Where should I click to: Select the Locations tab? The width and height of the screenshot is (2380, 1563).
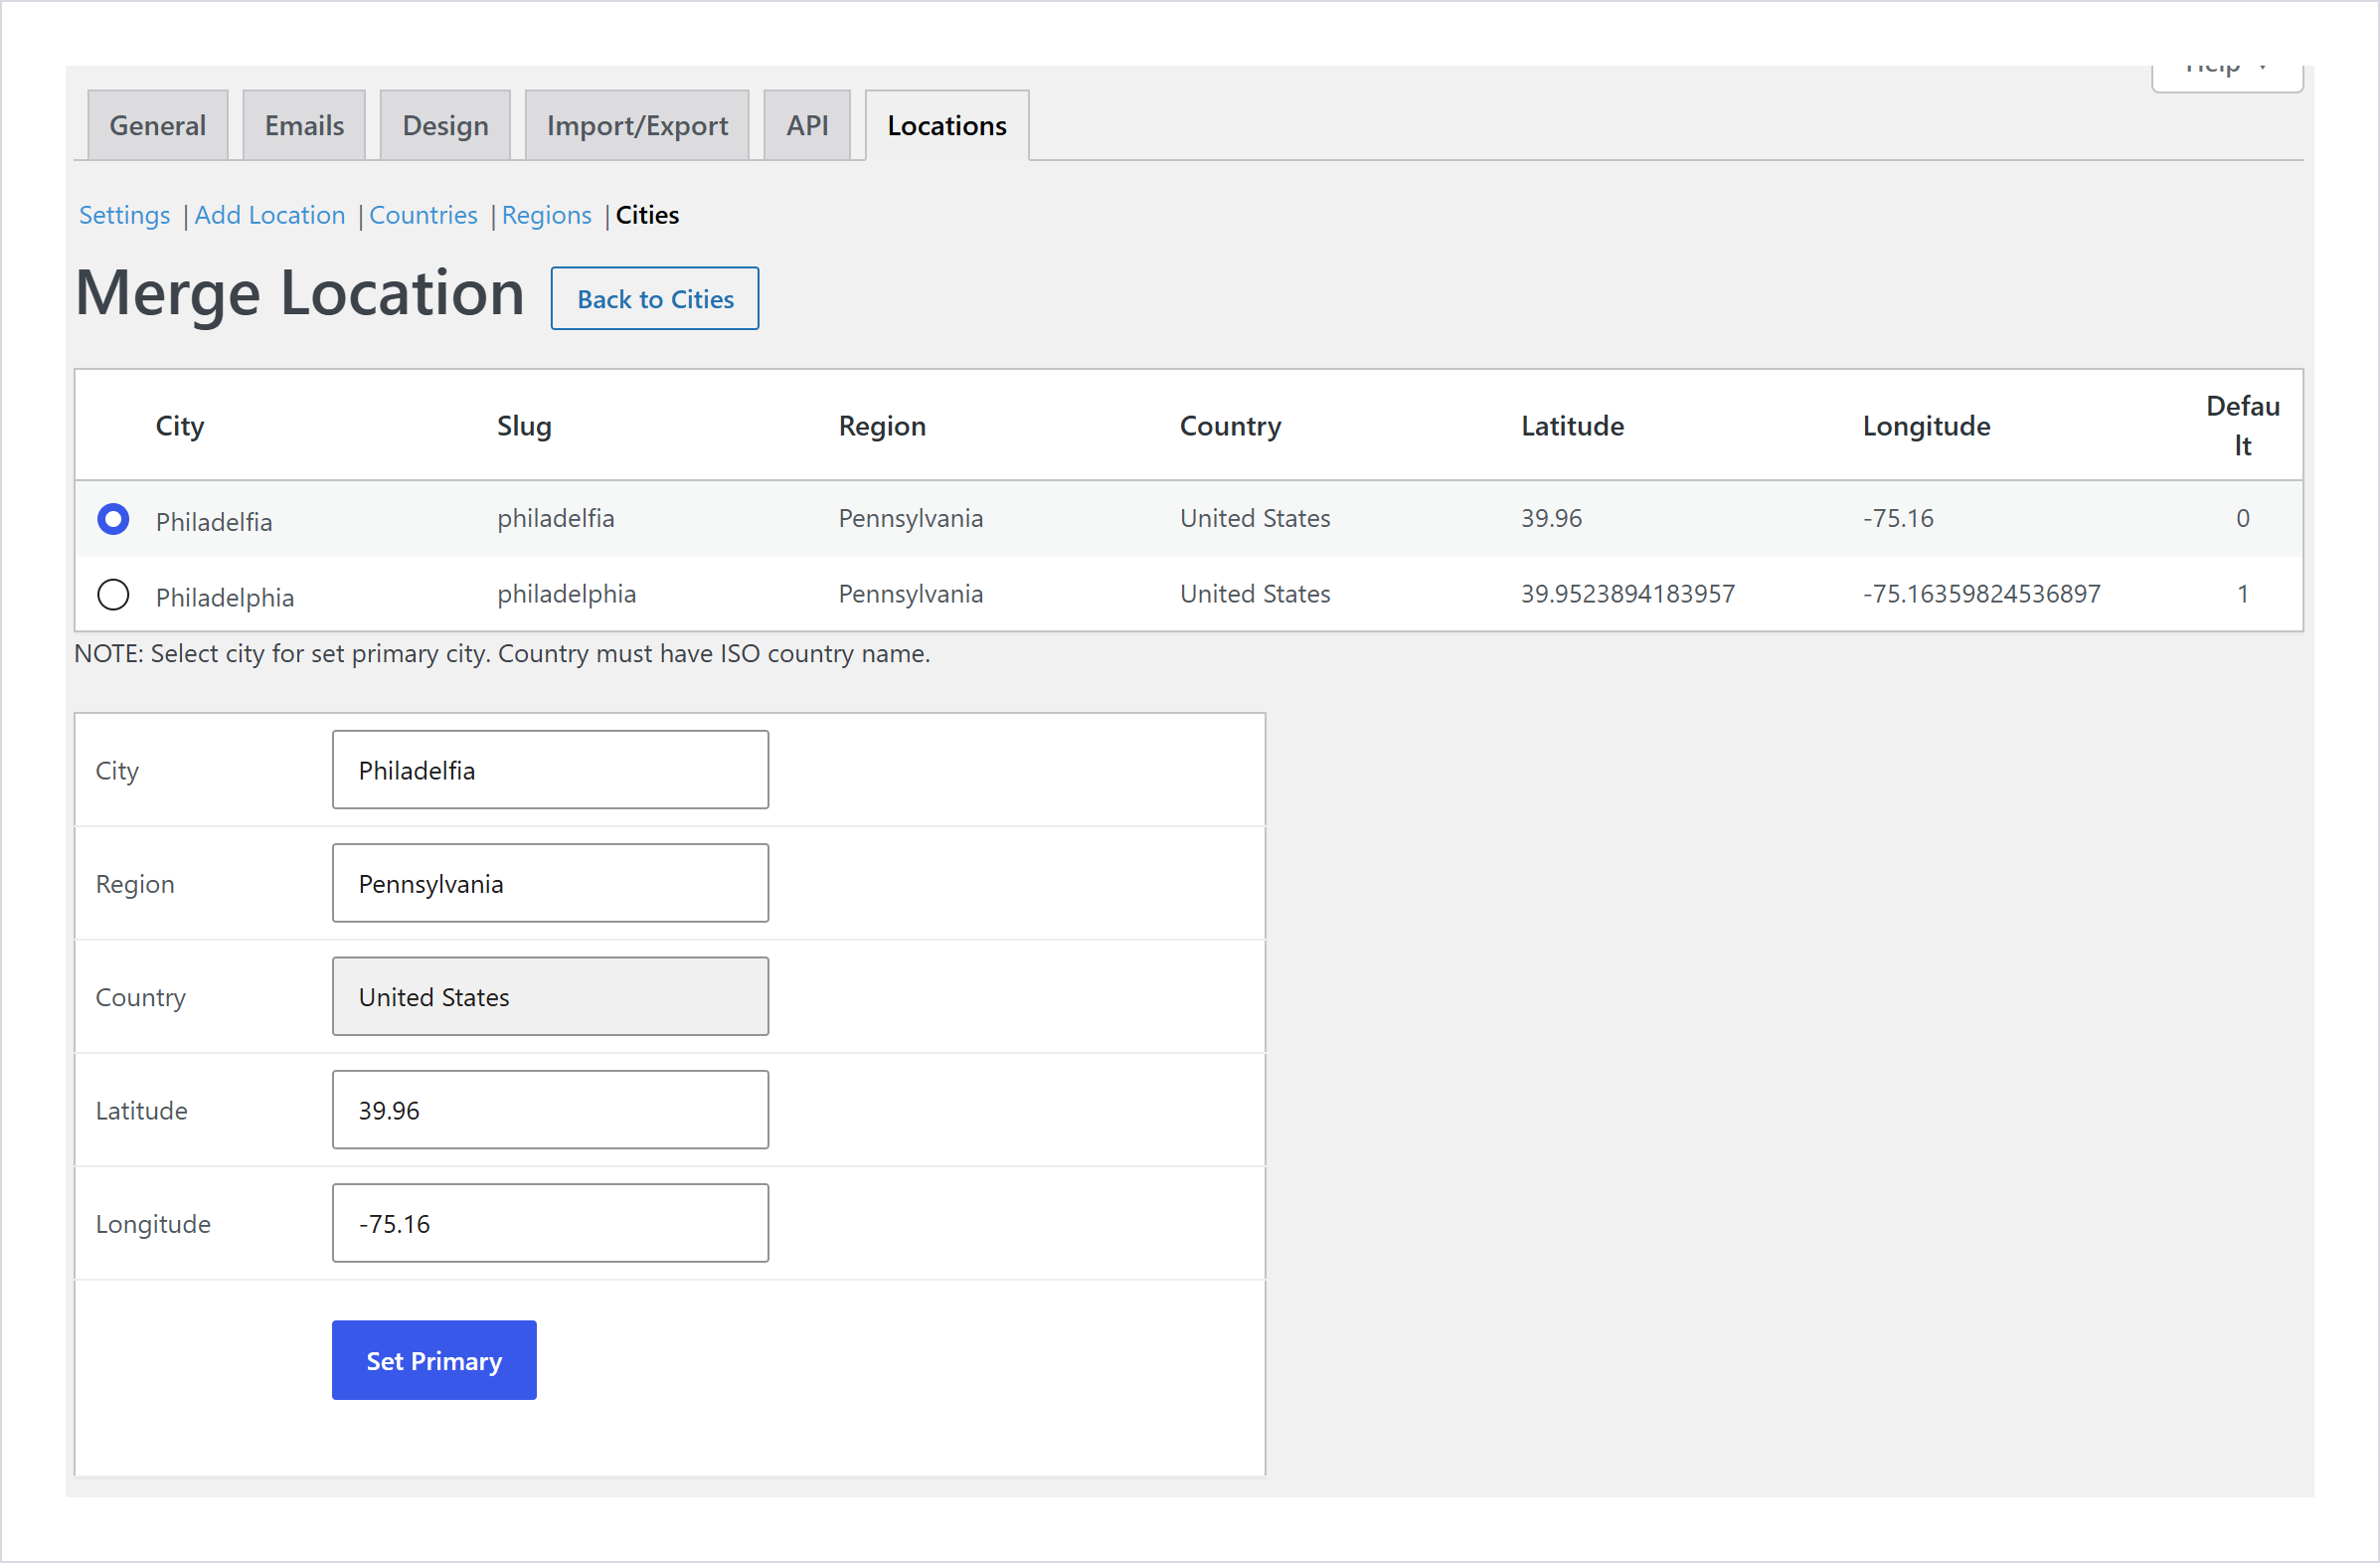947,126
